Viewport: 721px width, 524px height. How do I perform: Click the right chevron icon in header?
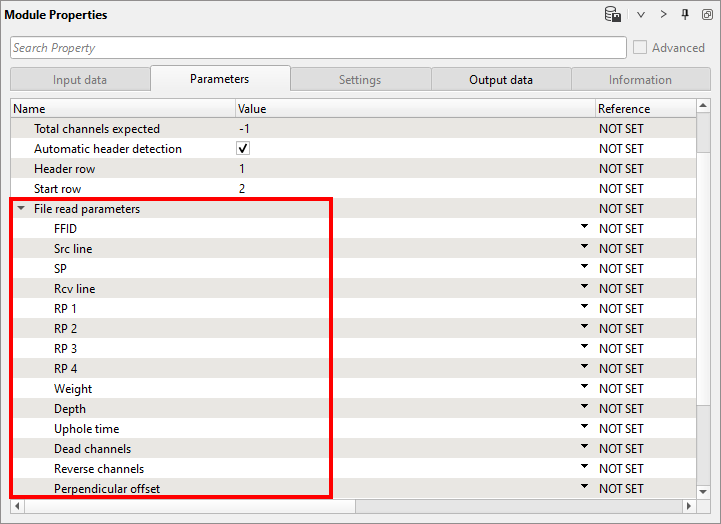coord(663,15)
